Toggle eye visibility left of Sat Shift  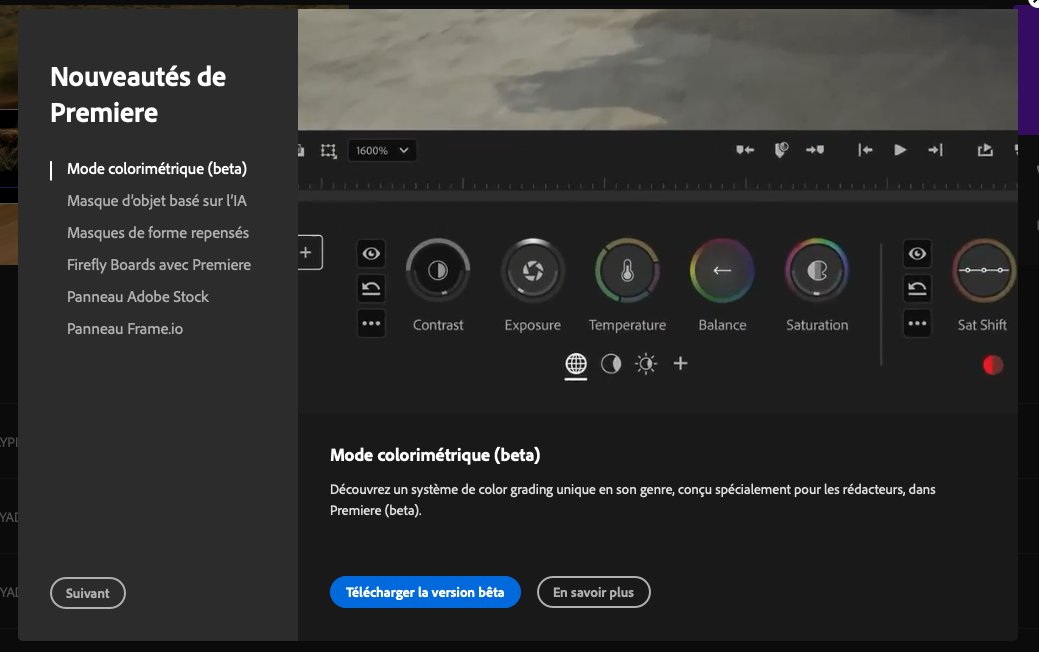click(x=917, y=254)
